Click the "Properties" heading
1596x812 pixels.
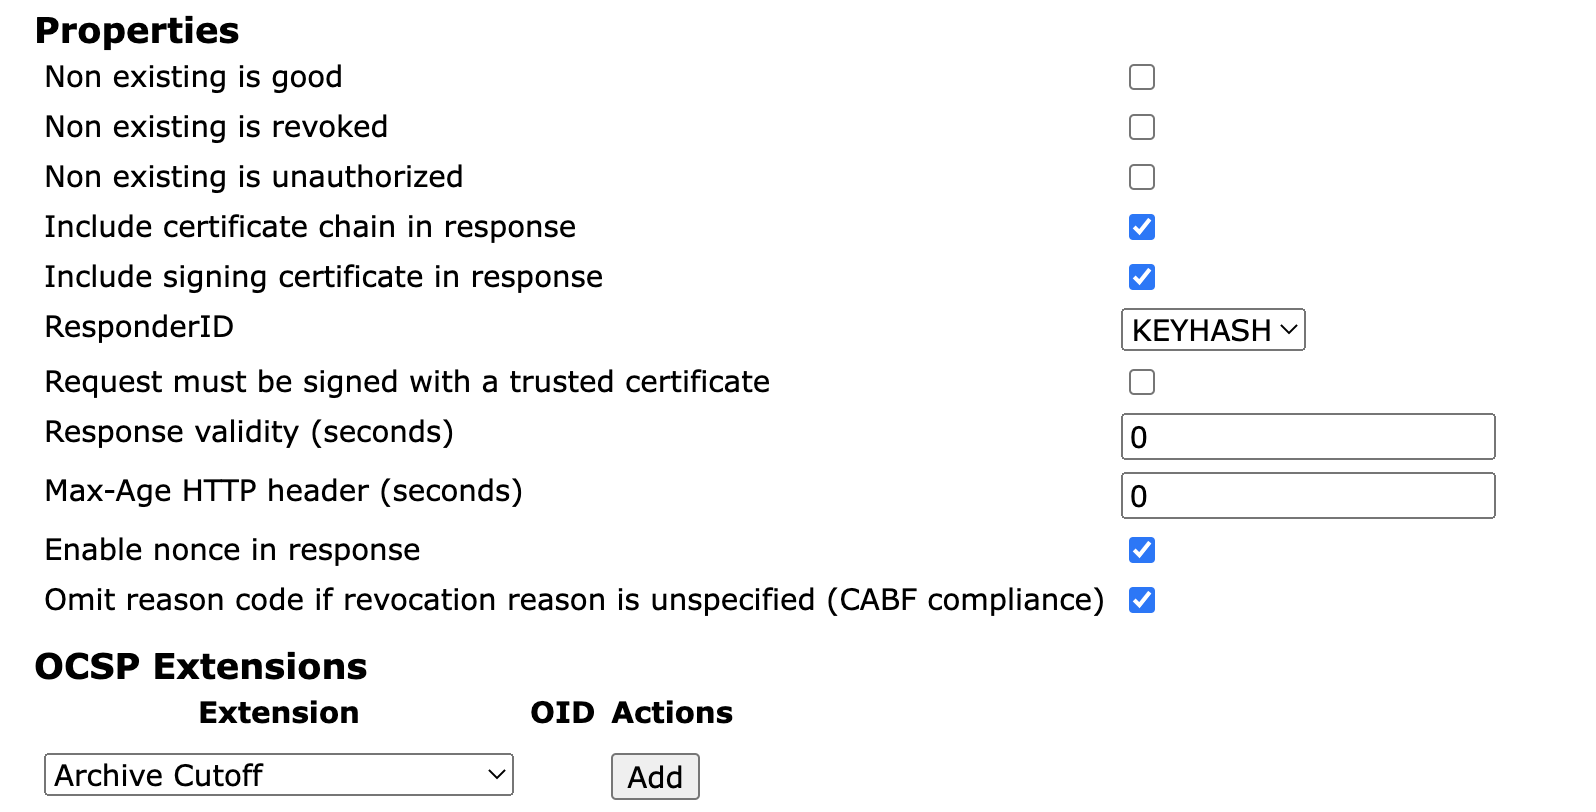[136, 31]
